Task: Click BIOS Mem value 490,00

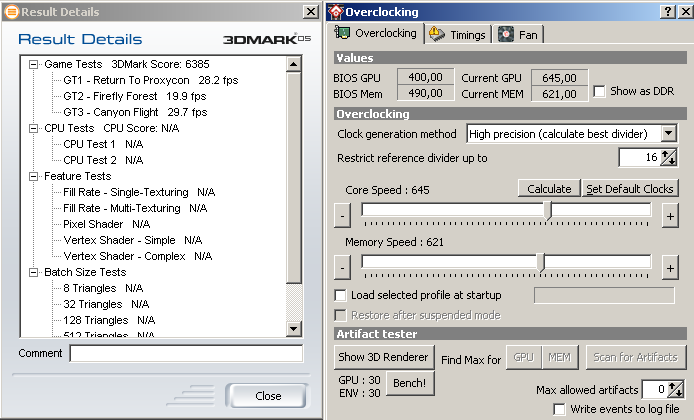Action: 426,93
